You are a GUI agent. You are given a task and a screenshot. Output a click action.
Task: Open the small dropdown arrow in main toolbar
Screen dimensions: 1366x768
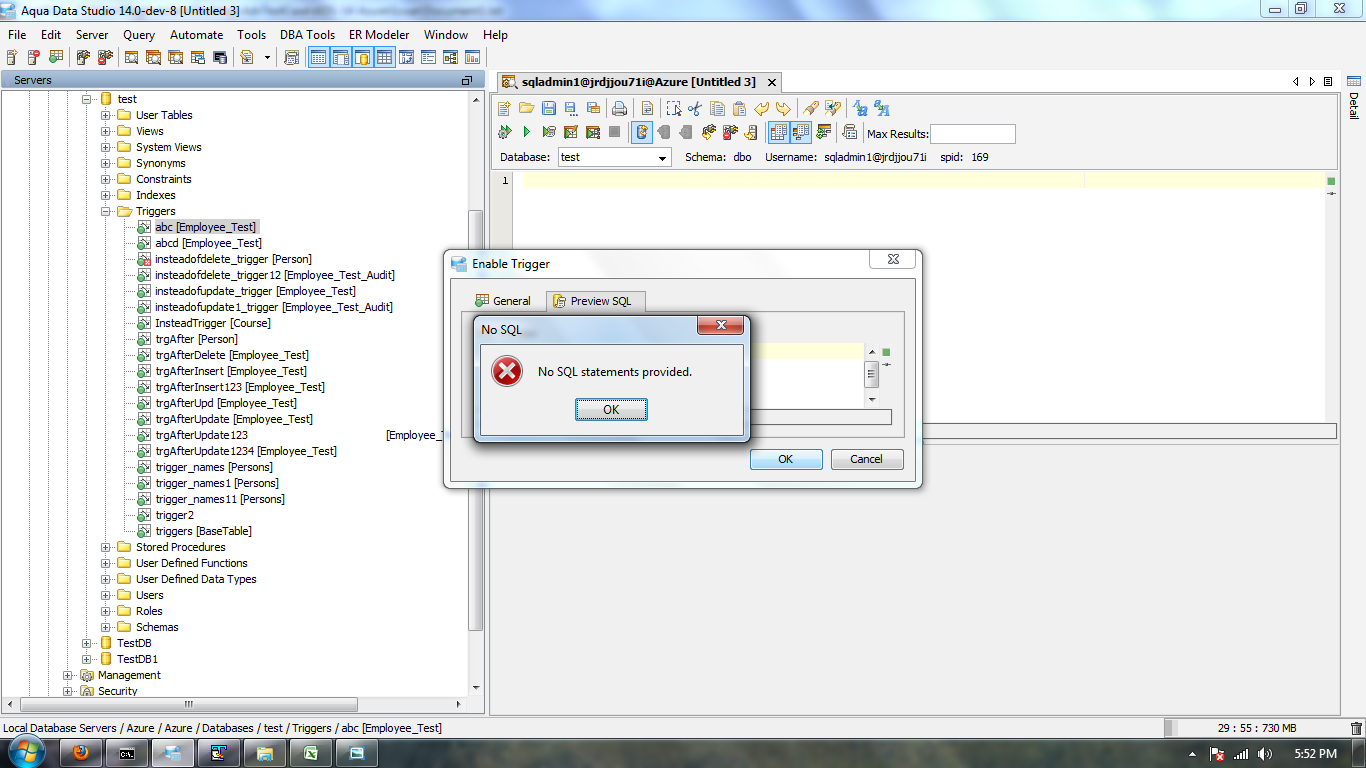click(x=267, y=57)
